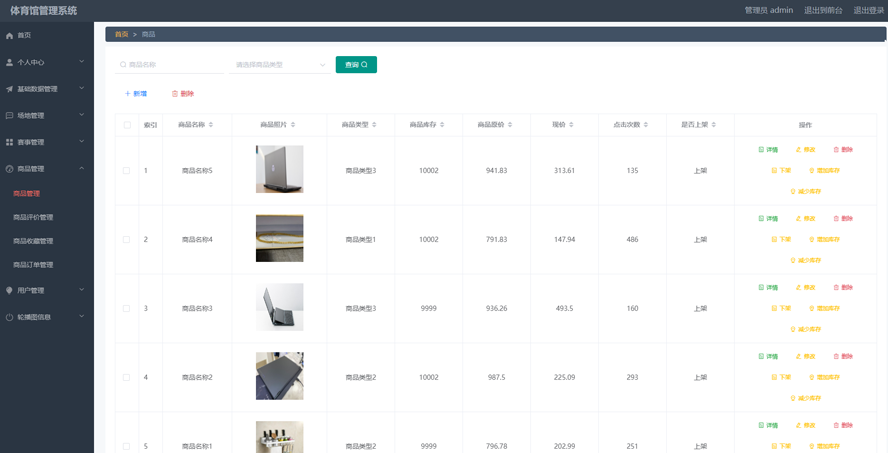Click the person icon for 个人中心
Viewport: 888px width, 453px height.
9,62
